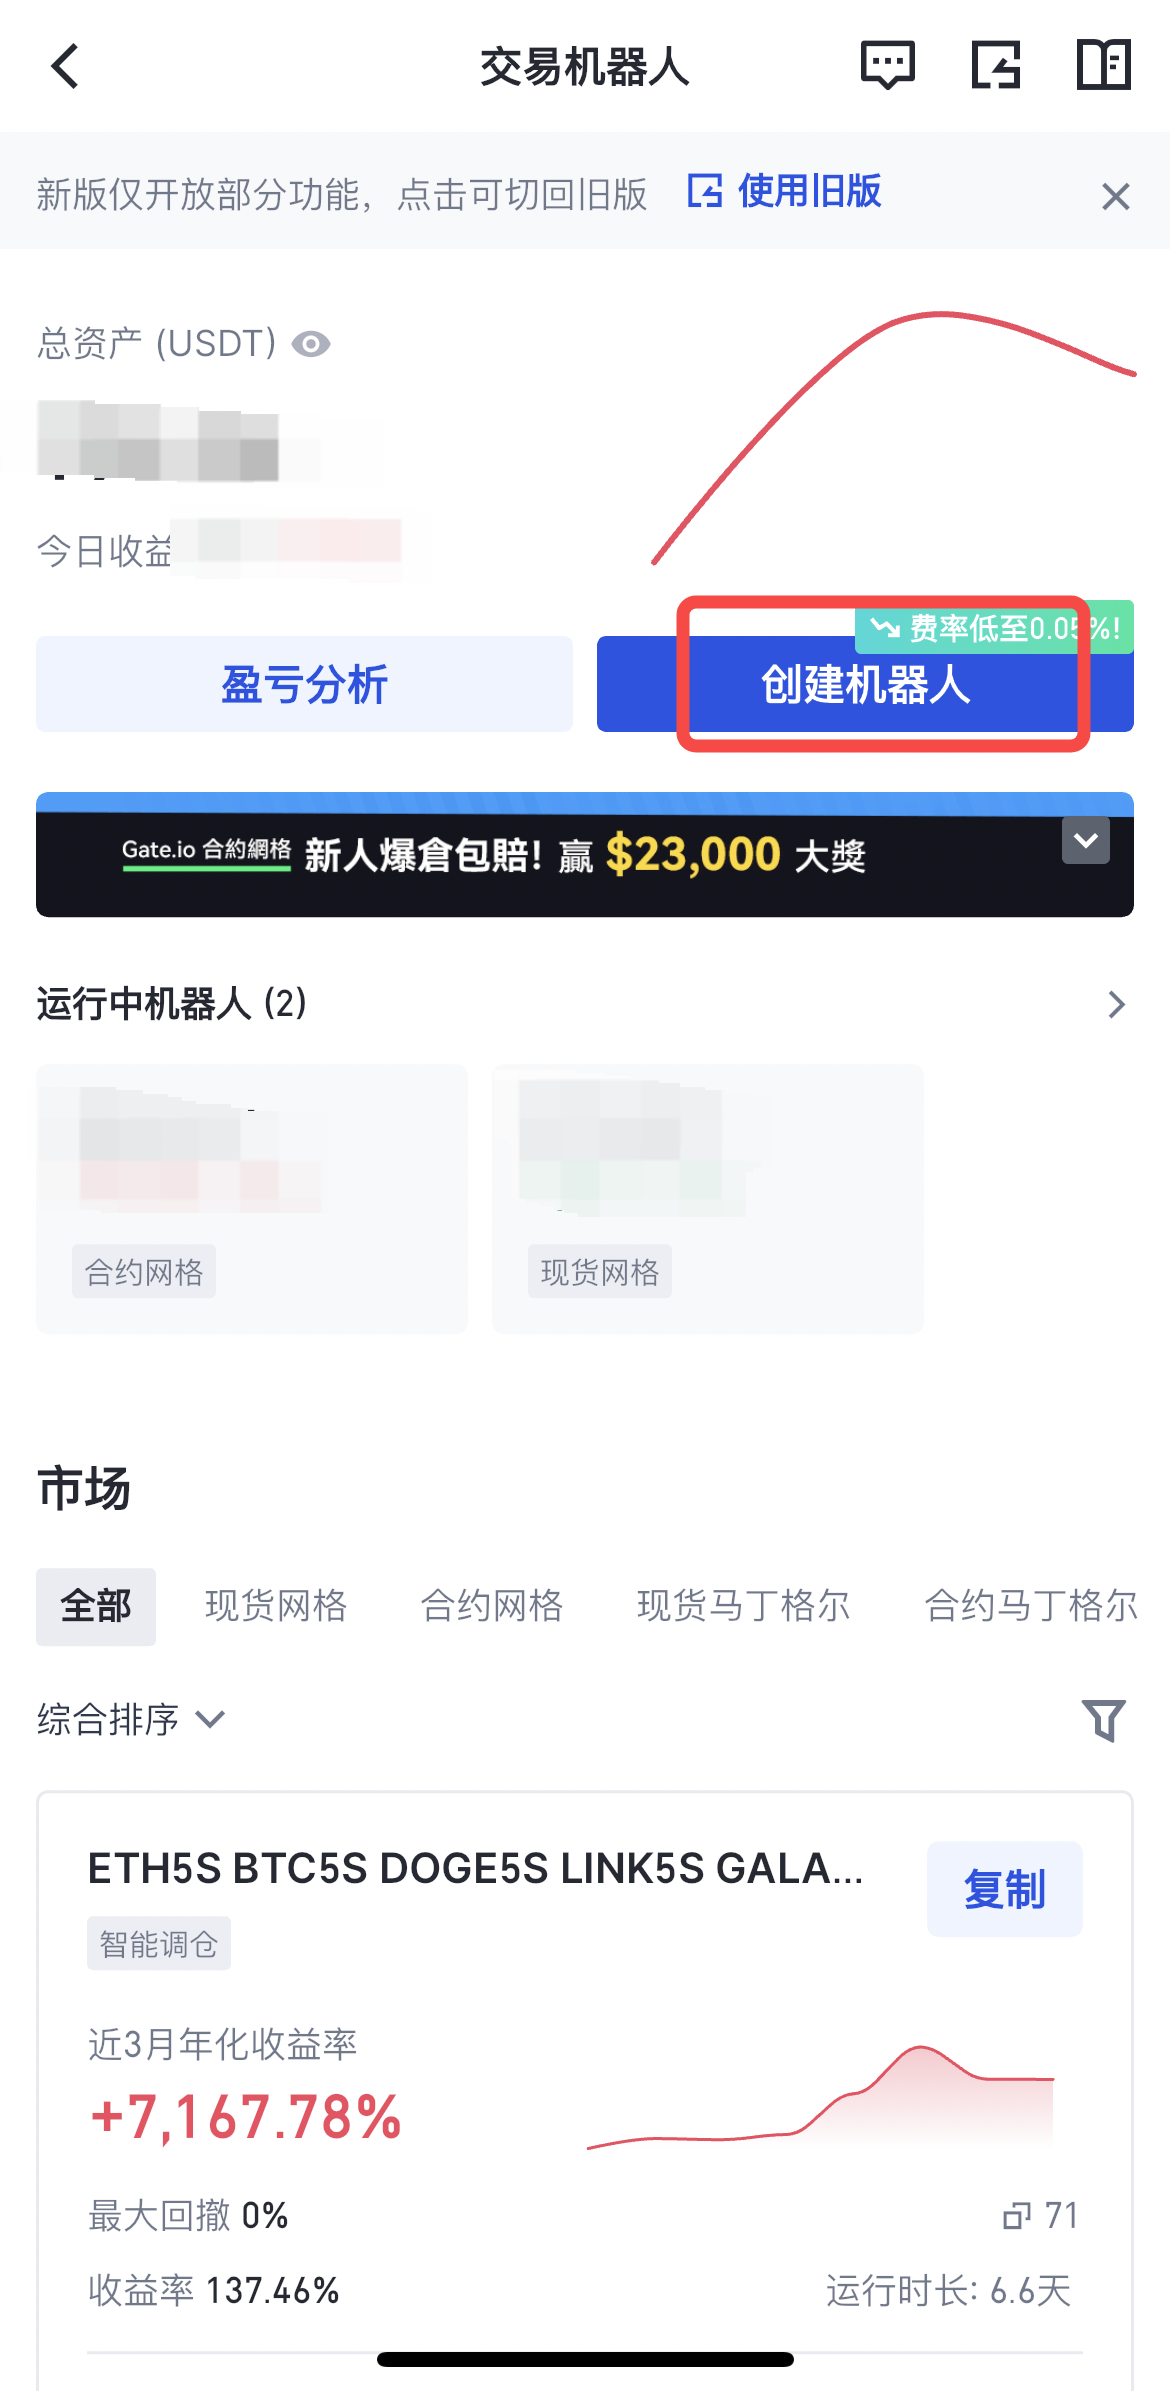Open the market filter funnel icon
Image resolution: width=1170 pixels, height=2391 pixels.
point(1104,1720)
